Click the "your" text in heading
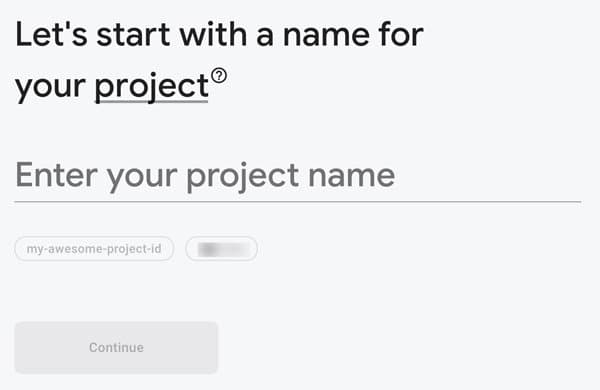 (x=50, y=88)
